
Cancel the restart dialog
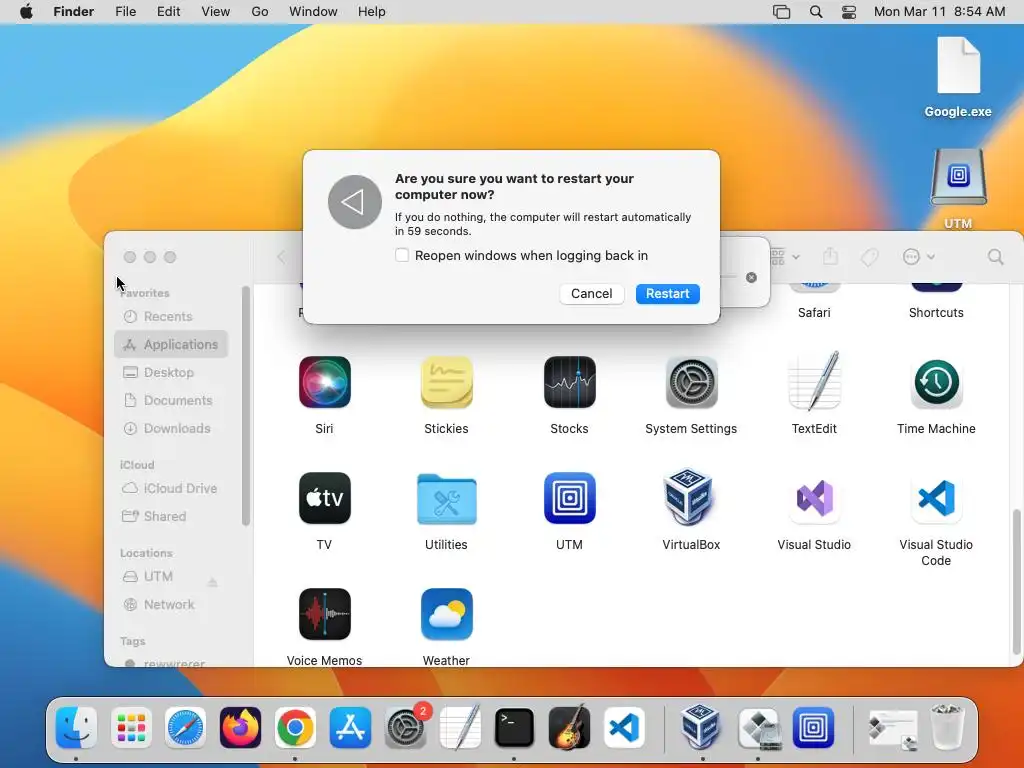click(592, 294)
